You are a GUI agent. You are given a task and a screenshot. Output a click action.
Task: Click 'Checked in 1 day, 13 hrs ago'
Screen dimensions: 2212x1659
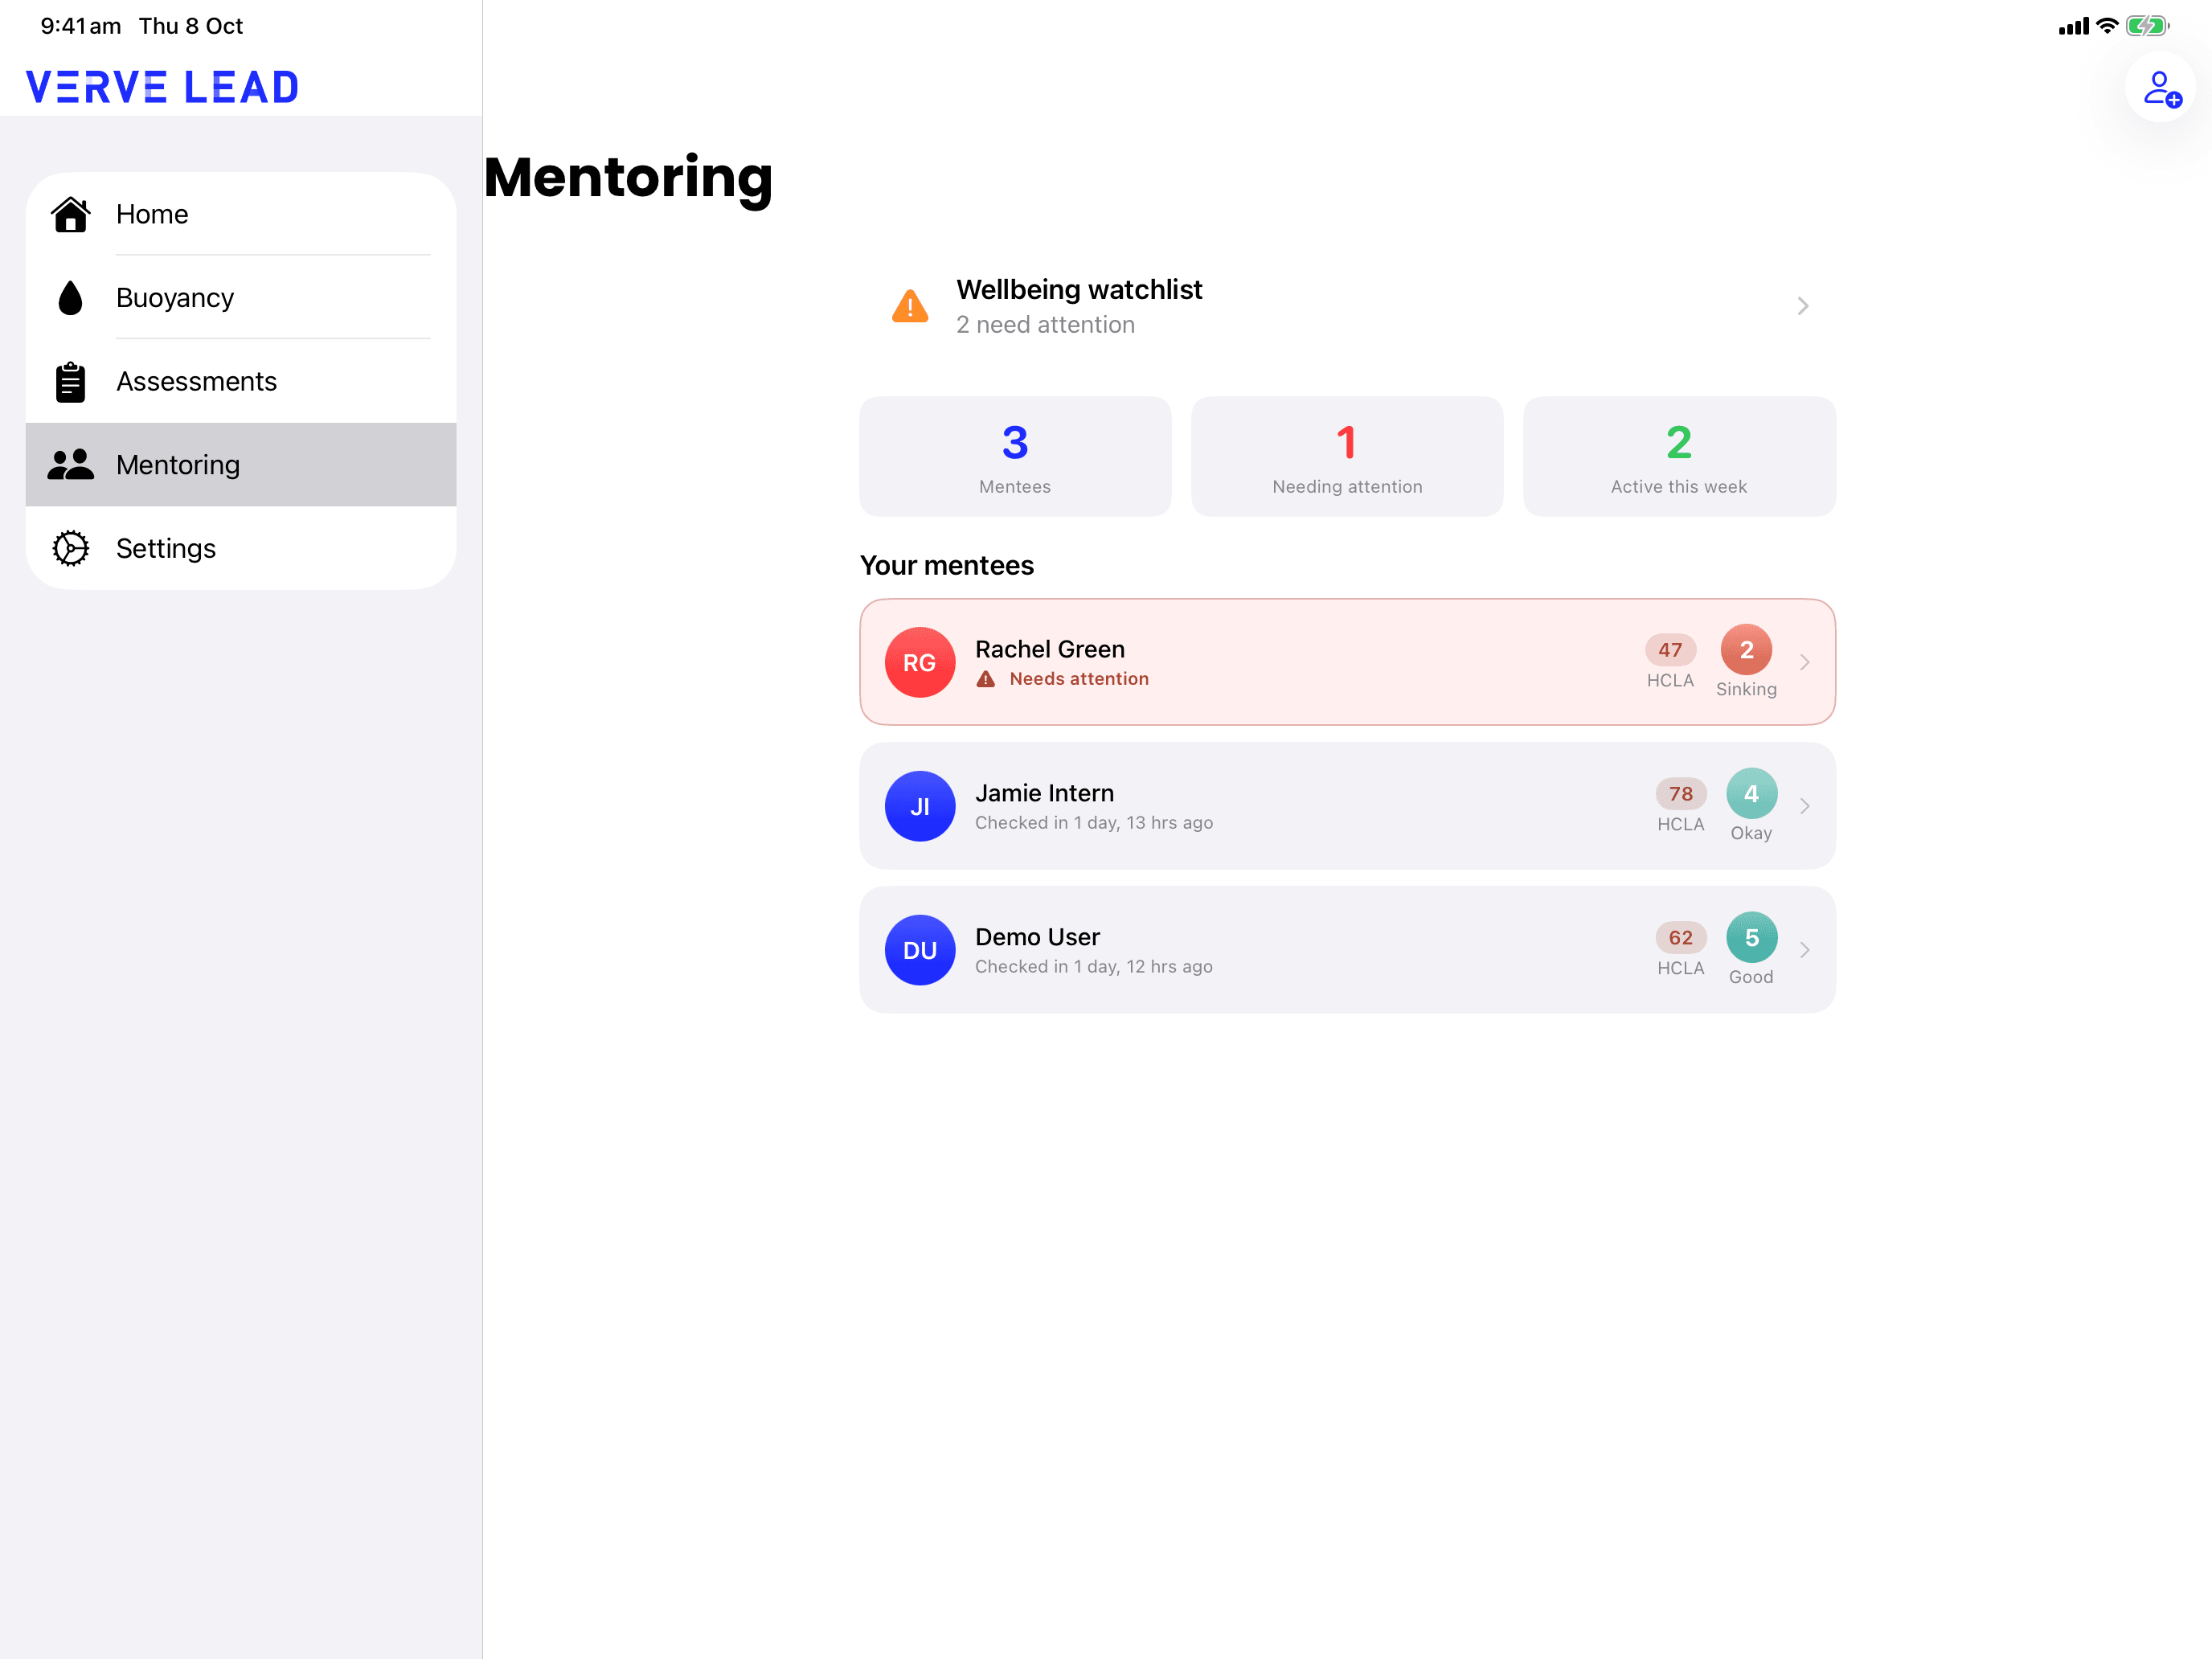[x=1094, y=823]
